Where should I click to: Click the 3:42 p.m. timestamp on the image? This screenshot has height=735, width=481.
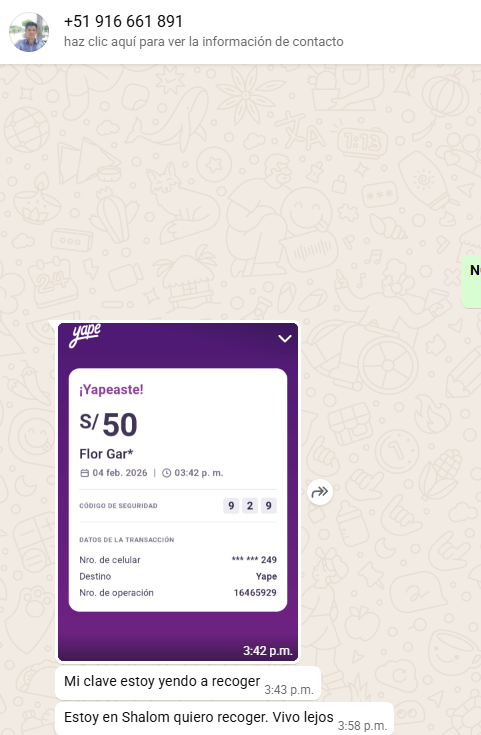coord(268,651)
